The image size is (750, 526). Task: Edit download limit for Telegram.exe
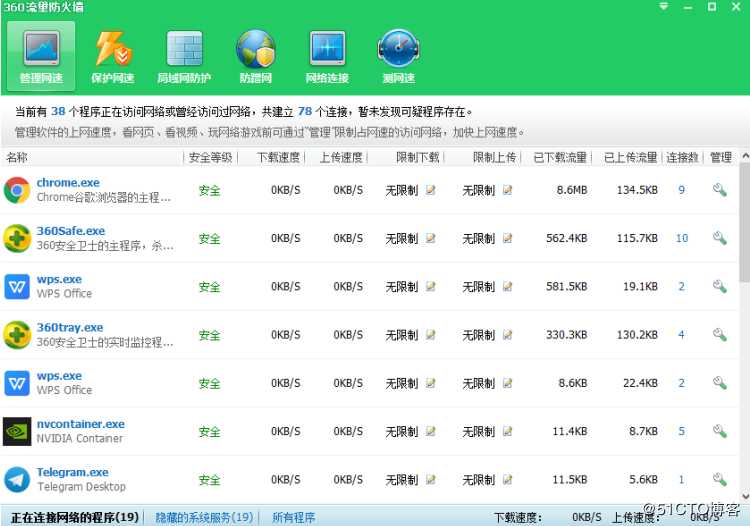(x=430, y=479)
